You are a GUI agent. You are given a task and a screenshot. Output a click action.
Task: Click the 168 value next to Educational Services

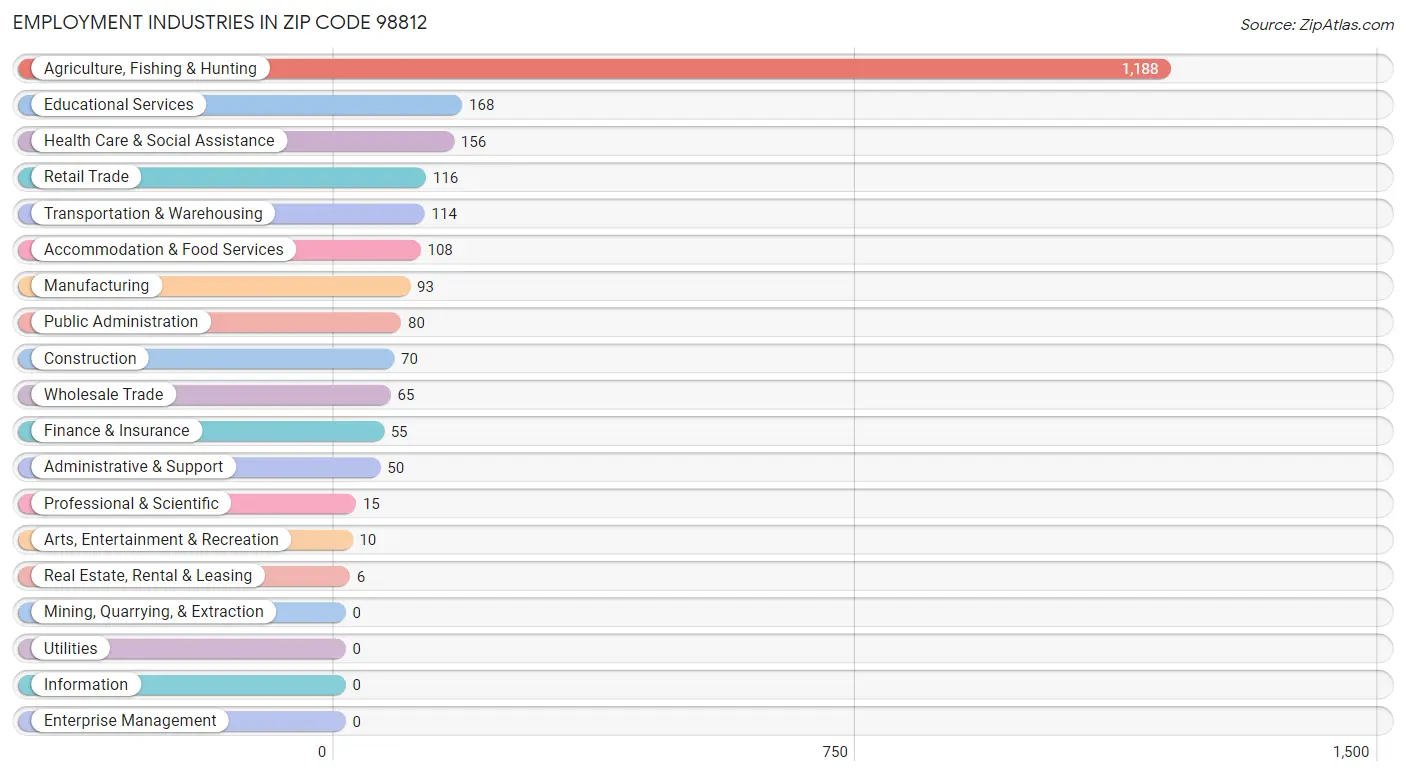coord(481,105)
